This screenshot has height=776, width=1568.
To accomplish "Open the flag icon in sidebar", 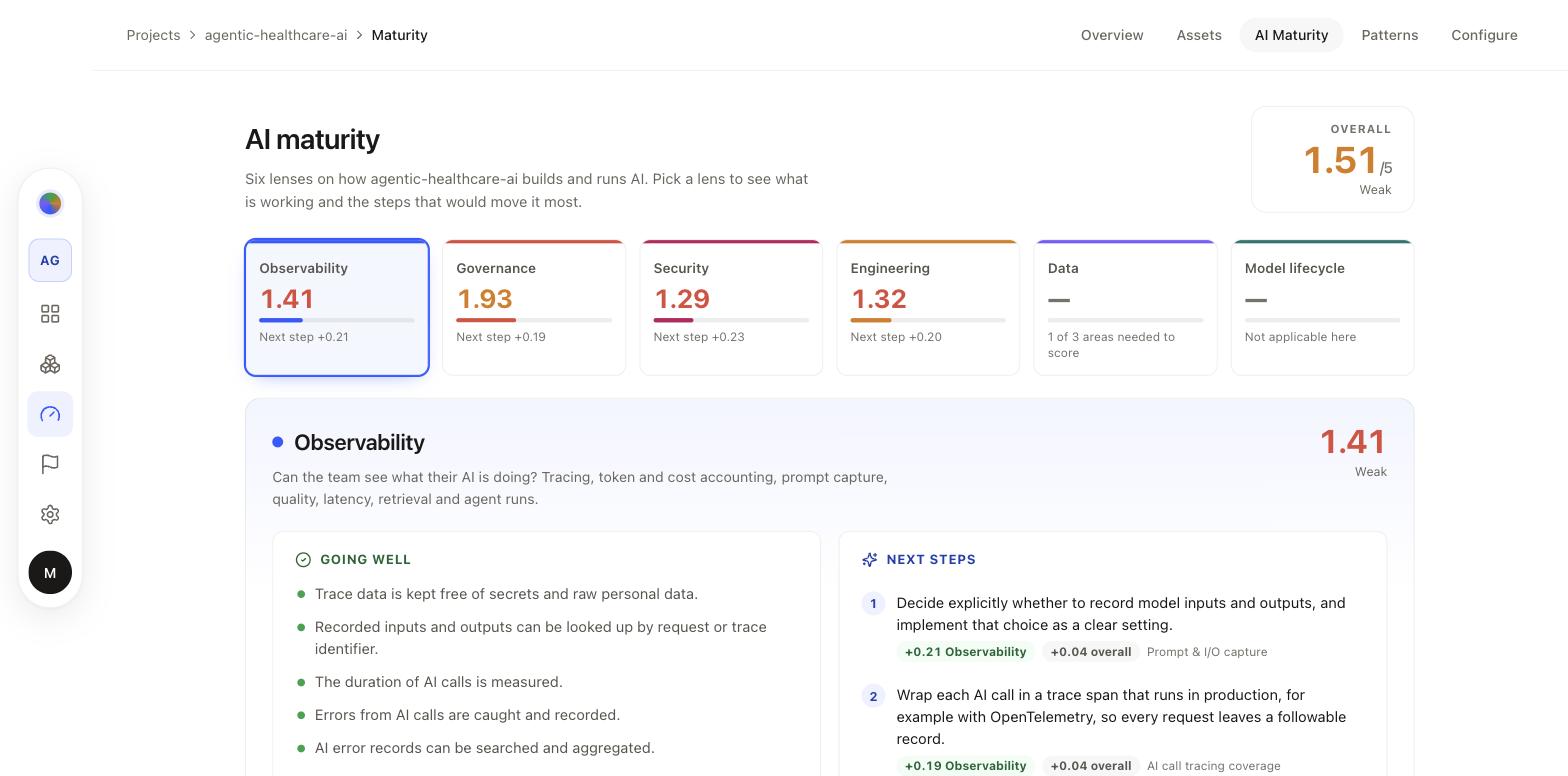I will point(50,464).
